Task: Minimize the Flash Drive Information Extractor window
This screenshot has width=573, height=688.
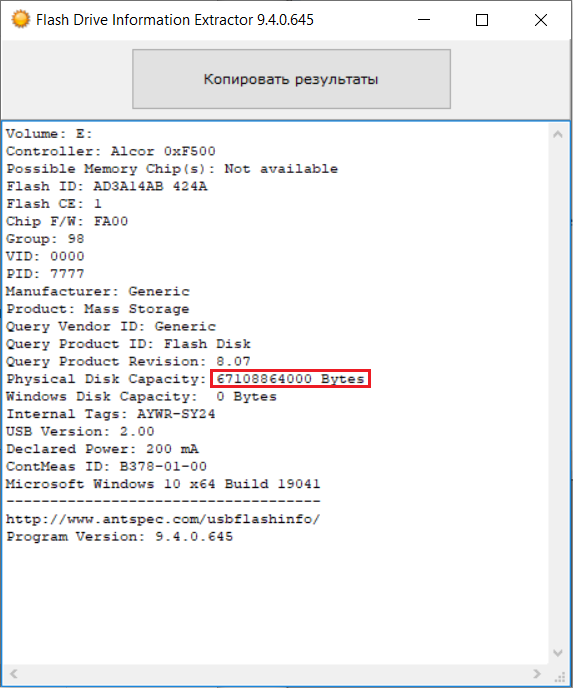Action: [x=424, y=20]
